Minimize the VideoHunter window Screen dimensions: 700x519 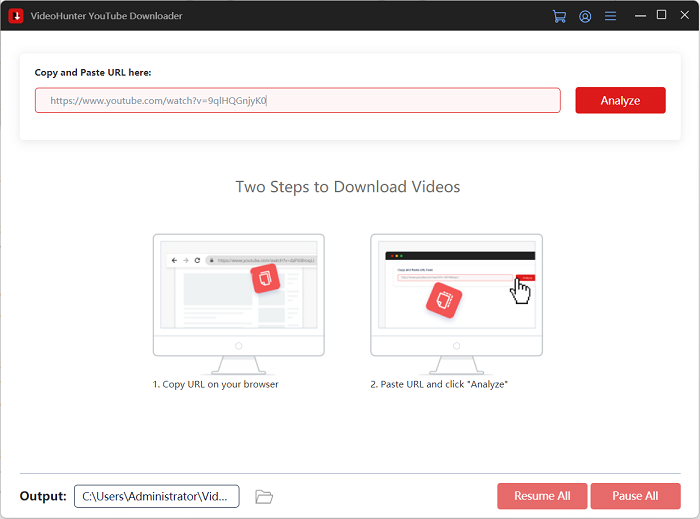[x=639, y=15]
